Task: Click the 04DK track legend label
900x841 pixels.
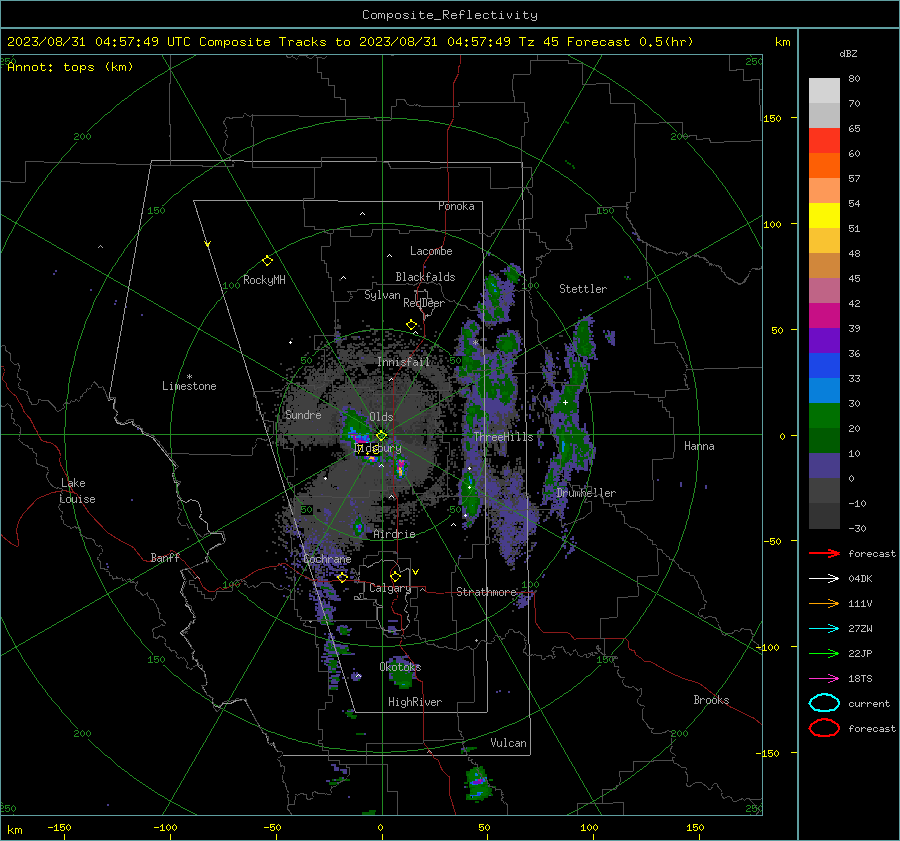Action: pos(860,579)
